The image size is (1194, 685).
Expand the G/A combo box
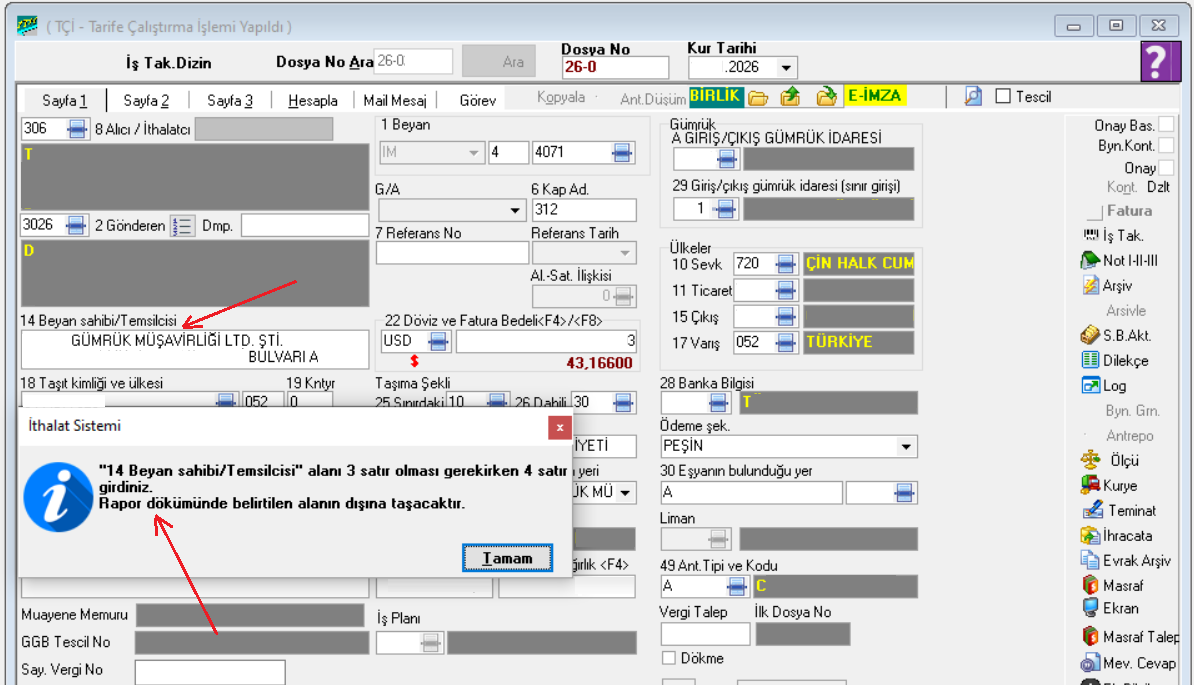tap(516, 211)
